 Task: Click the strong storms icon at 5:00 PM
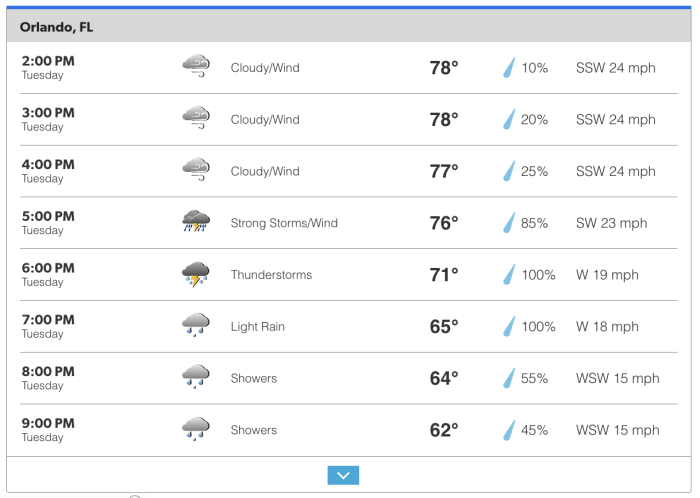(x=196, y=222)
